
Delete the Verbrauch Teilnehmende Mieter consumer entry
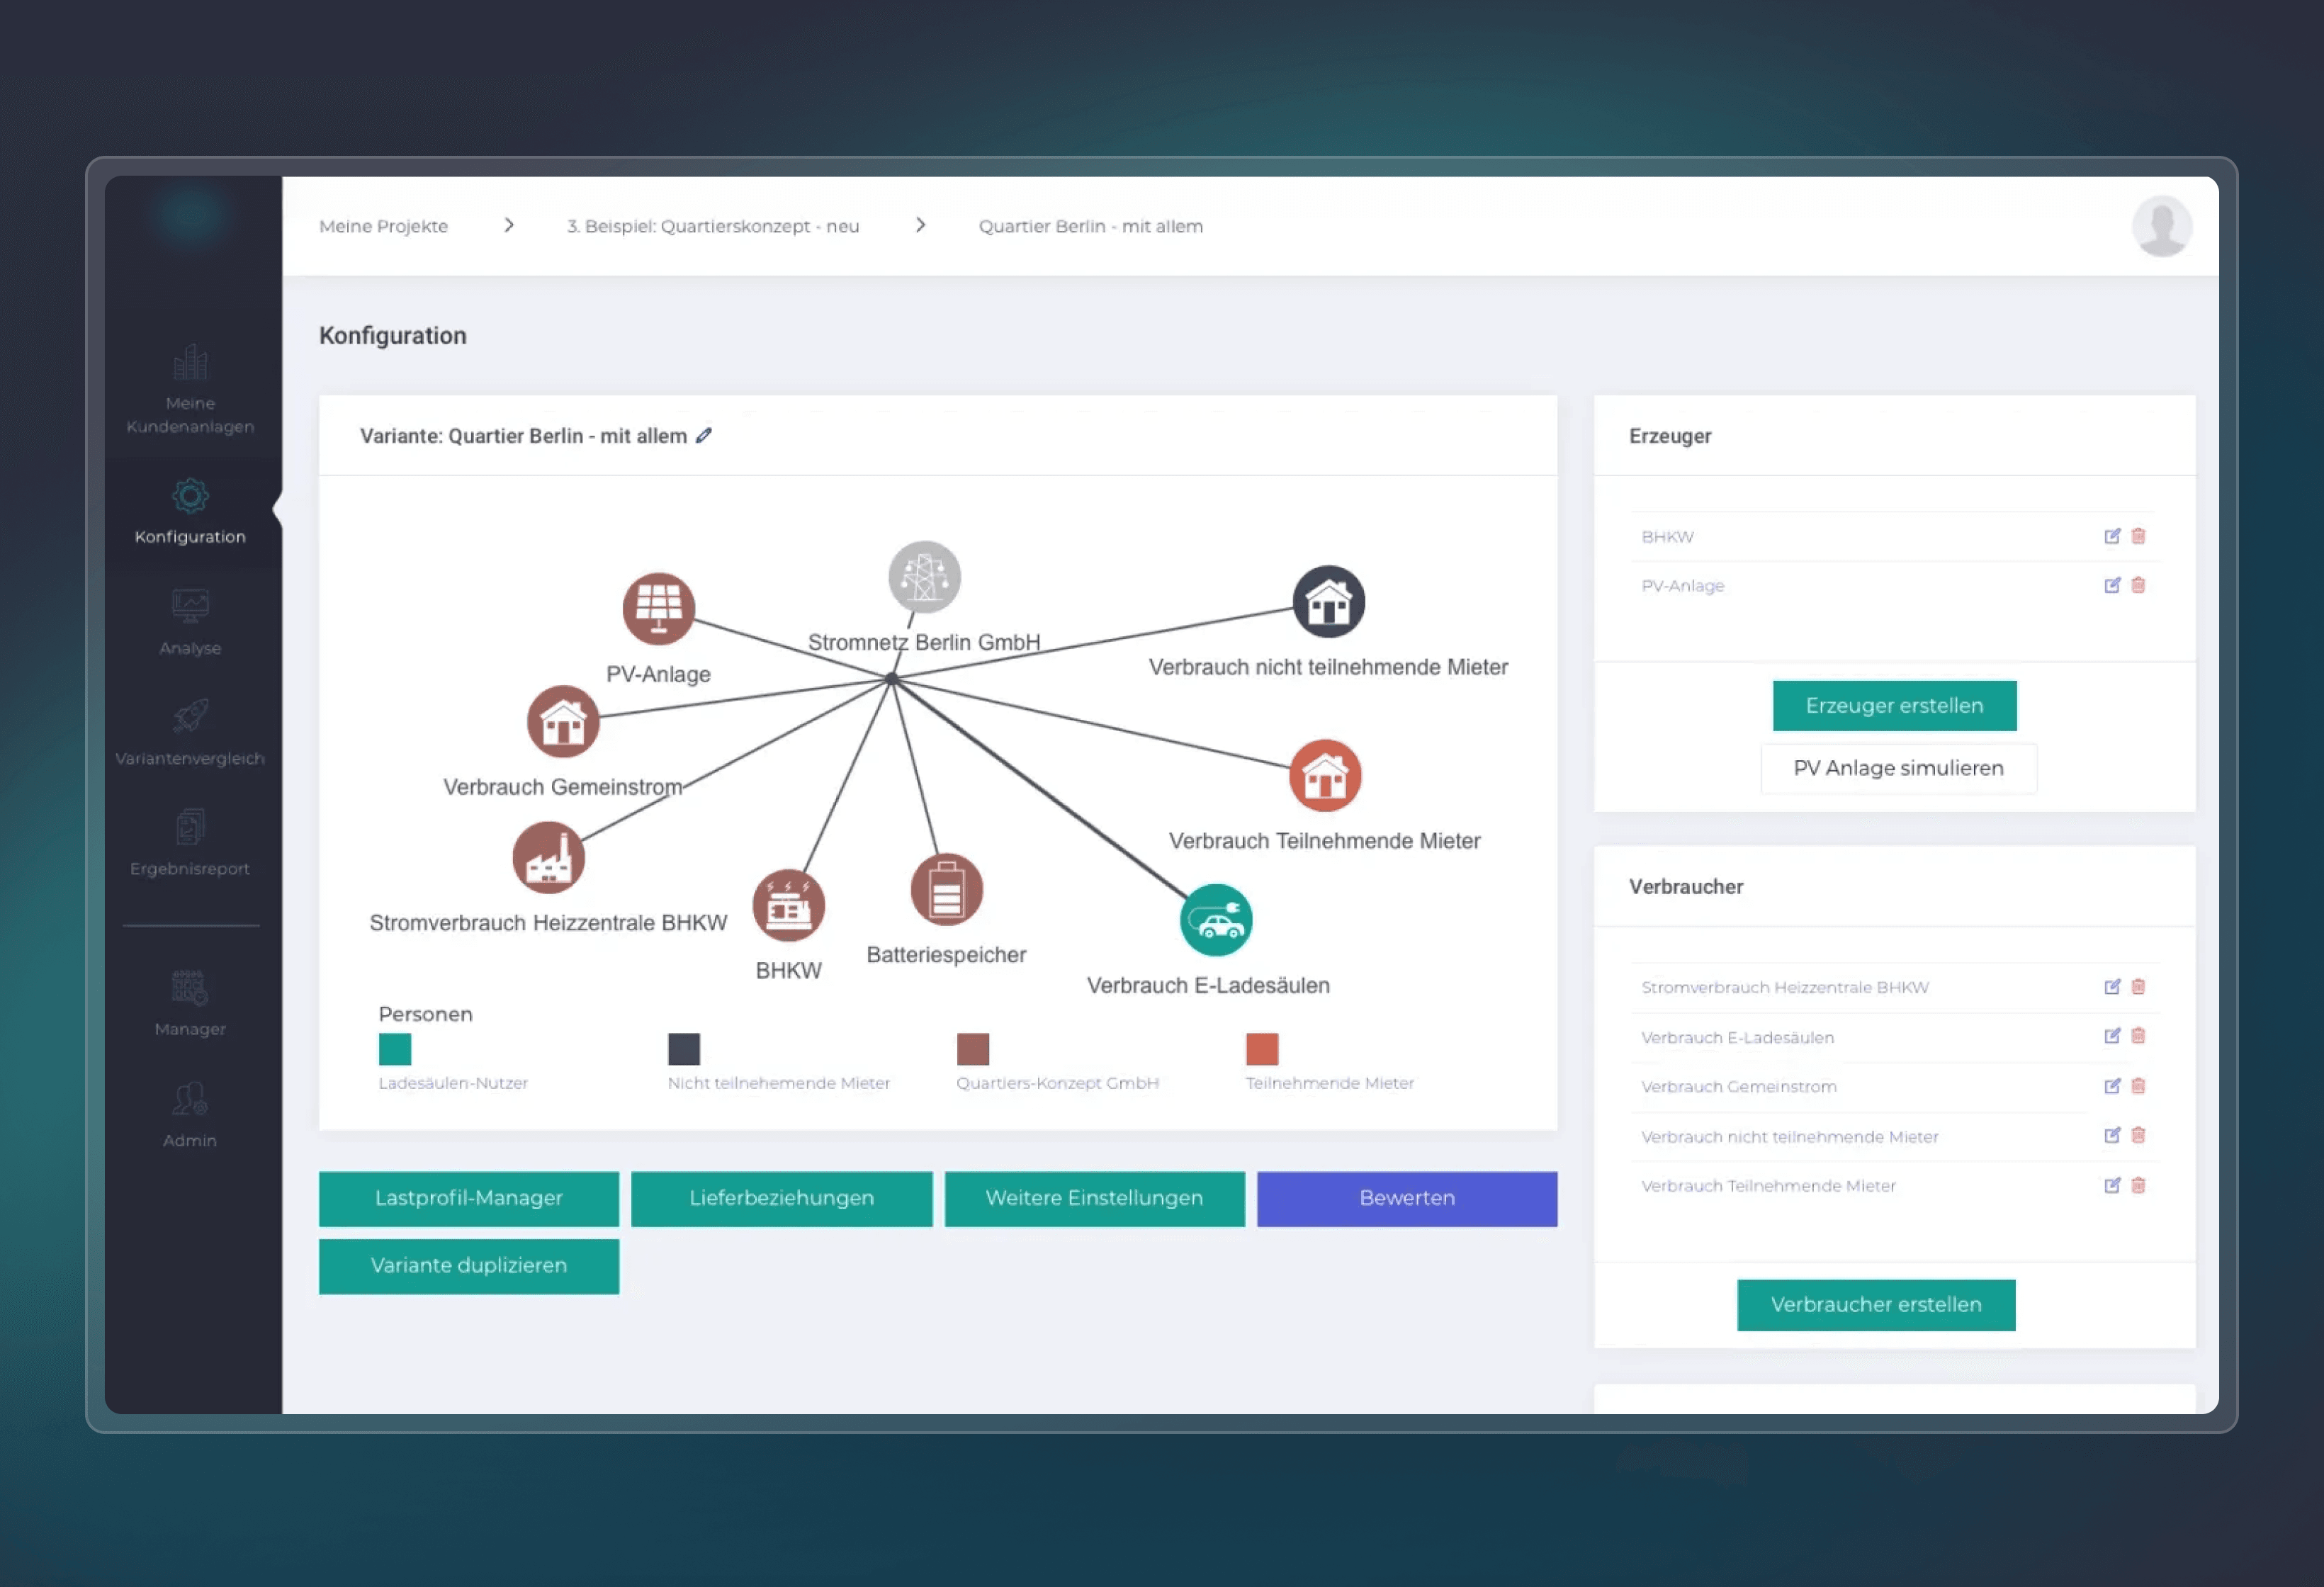(x=2138, y=1185)
